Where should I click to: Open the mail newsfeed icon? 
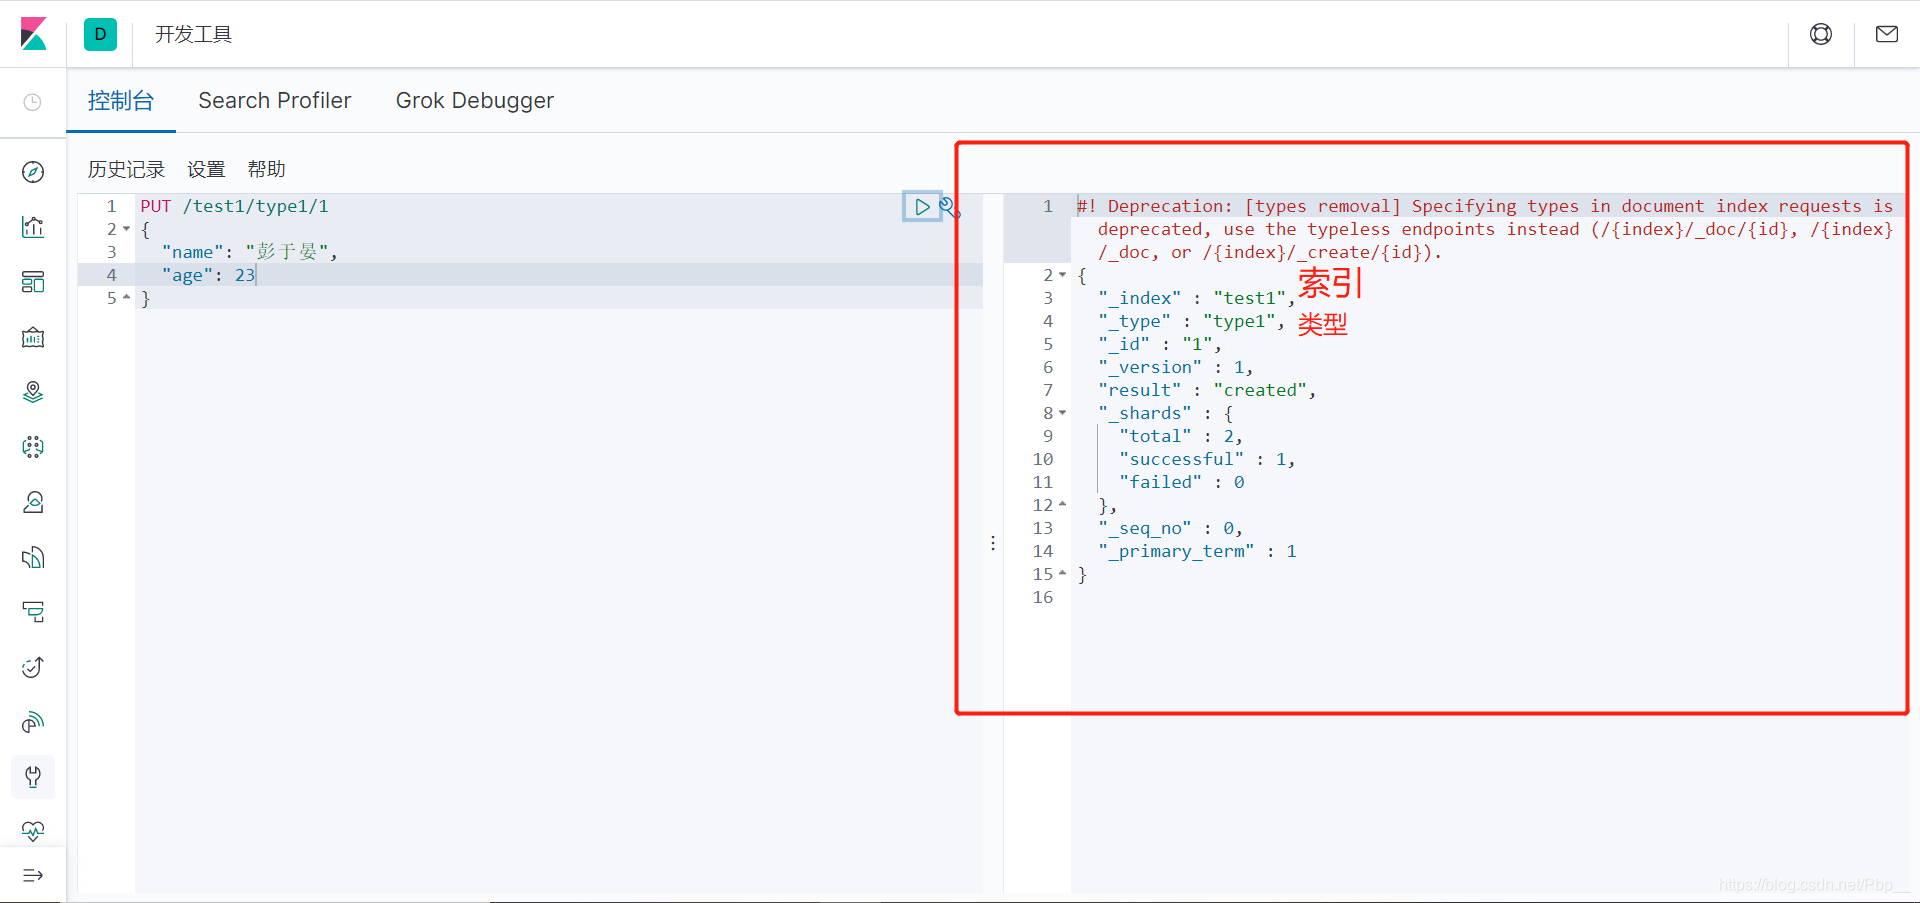click(1887, 34)
